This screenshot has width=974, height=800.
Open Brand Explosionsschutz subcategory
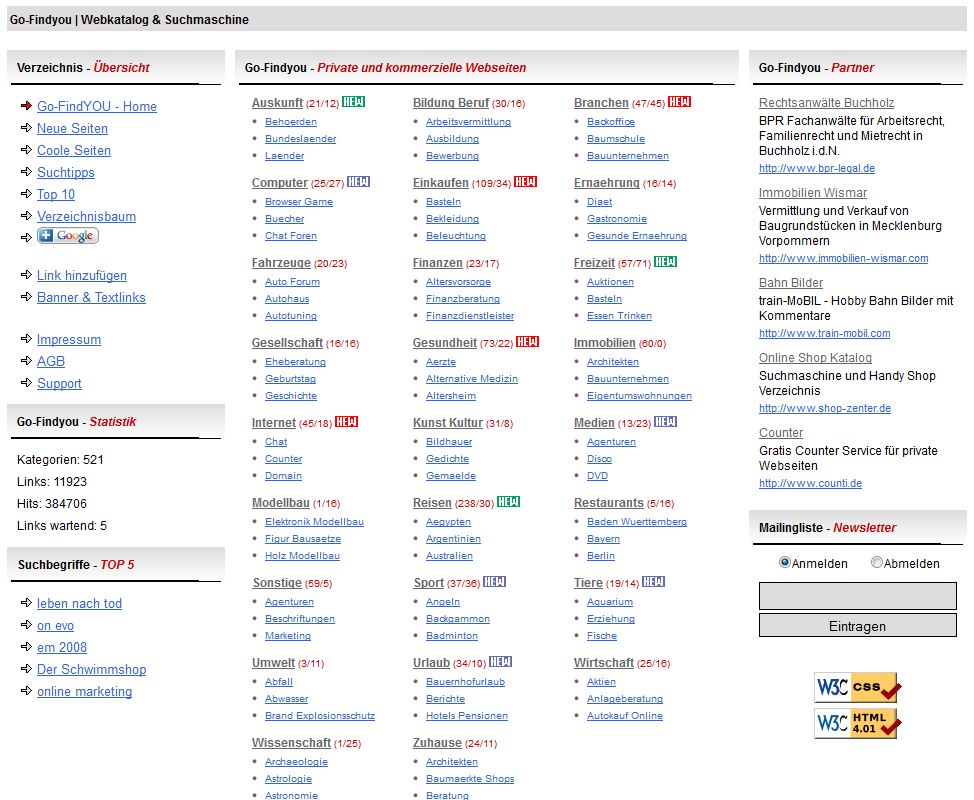tap(320, 716)
